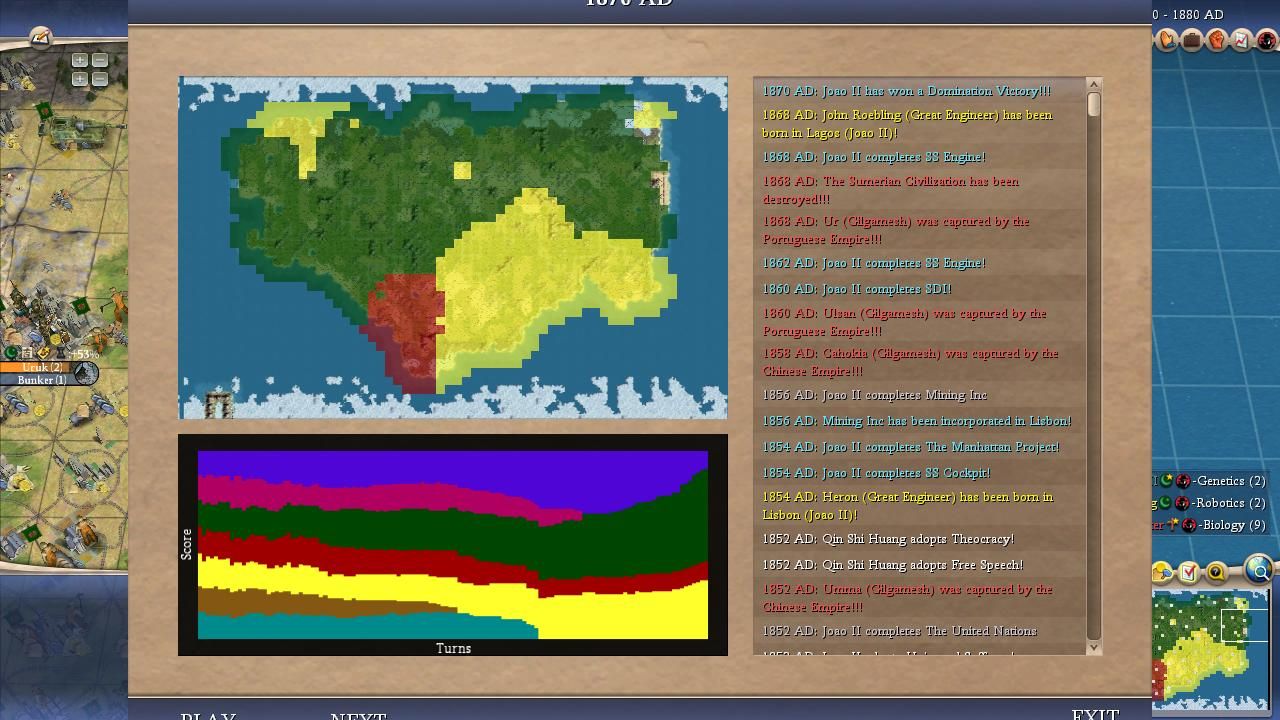This screenshot has width=1280, height=720.
Task: Click the +53% defense label above Uruk
Action: point(85,354)
